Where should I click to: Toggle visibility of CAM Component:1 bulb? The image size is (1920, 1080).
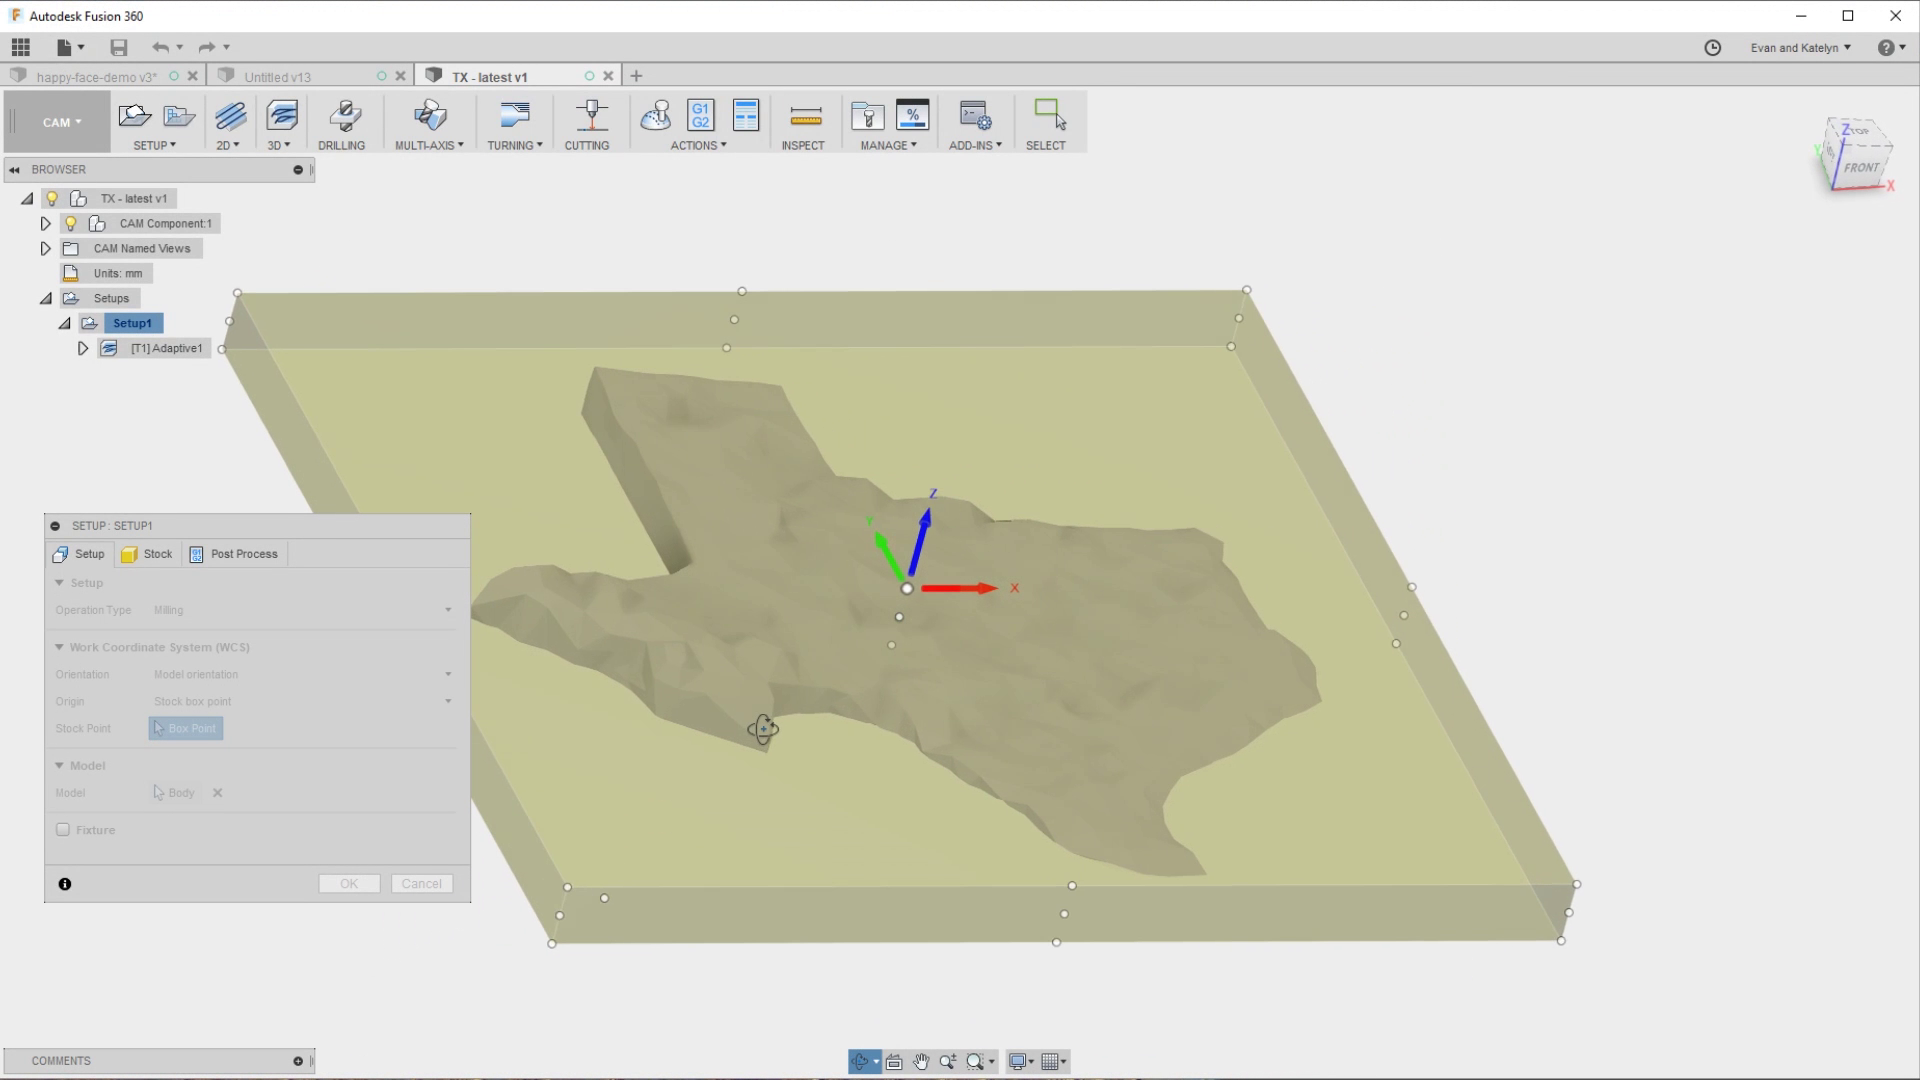(70, 223)
